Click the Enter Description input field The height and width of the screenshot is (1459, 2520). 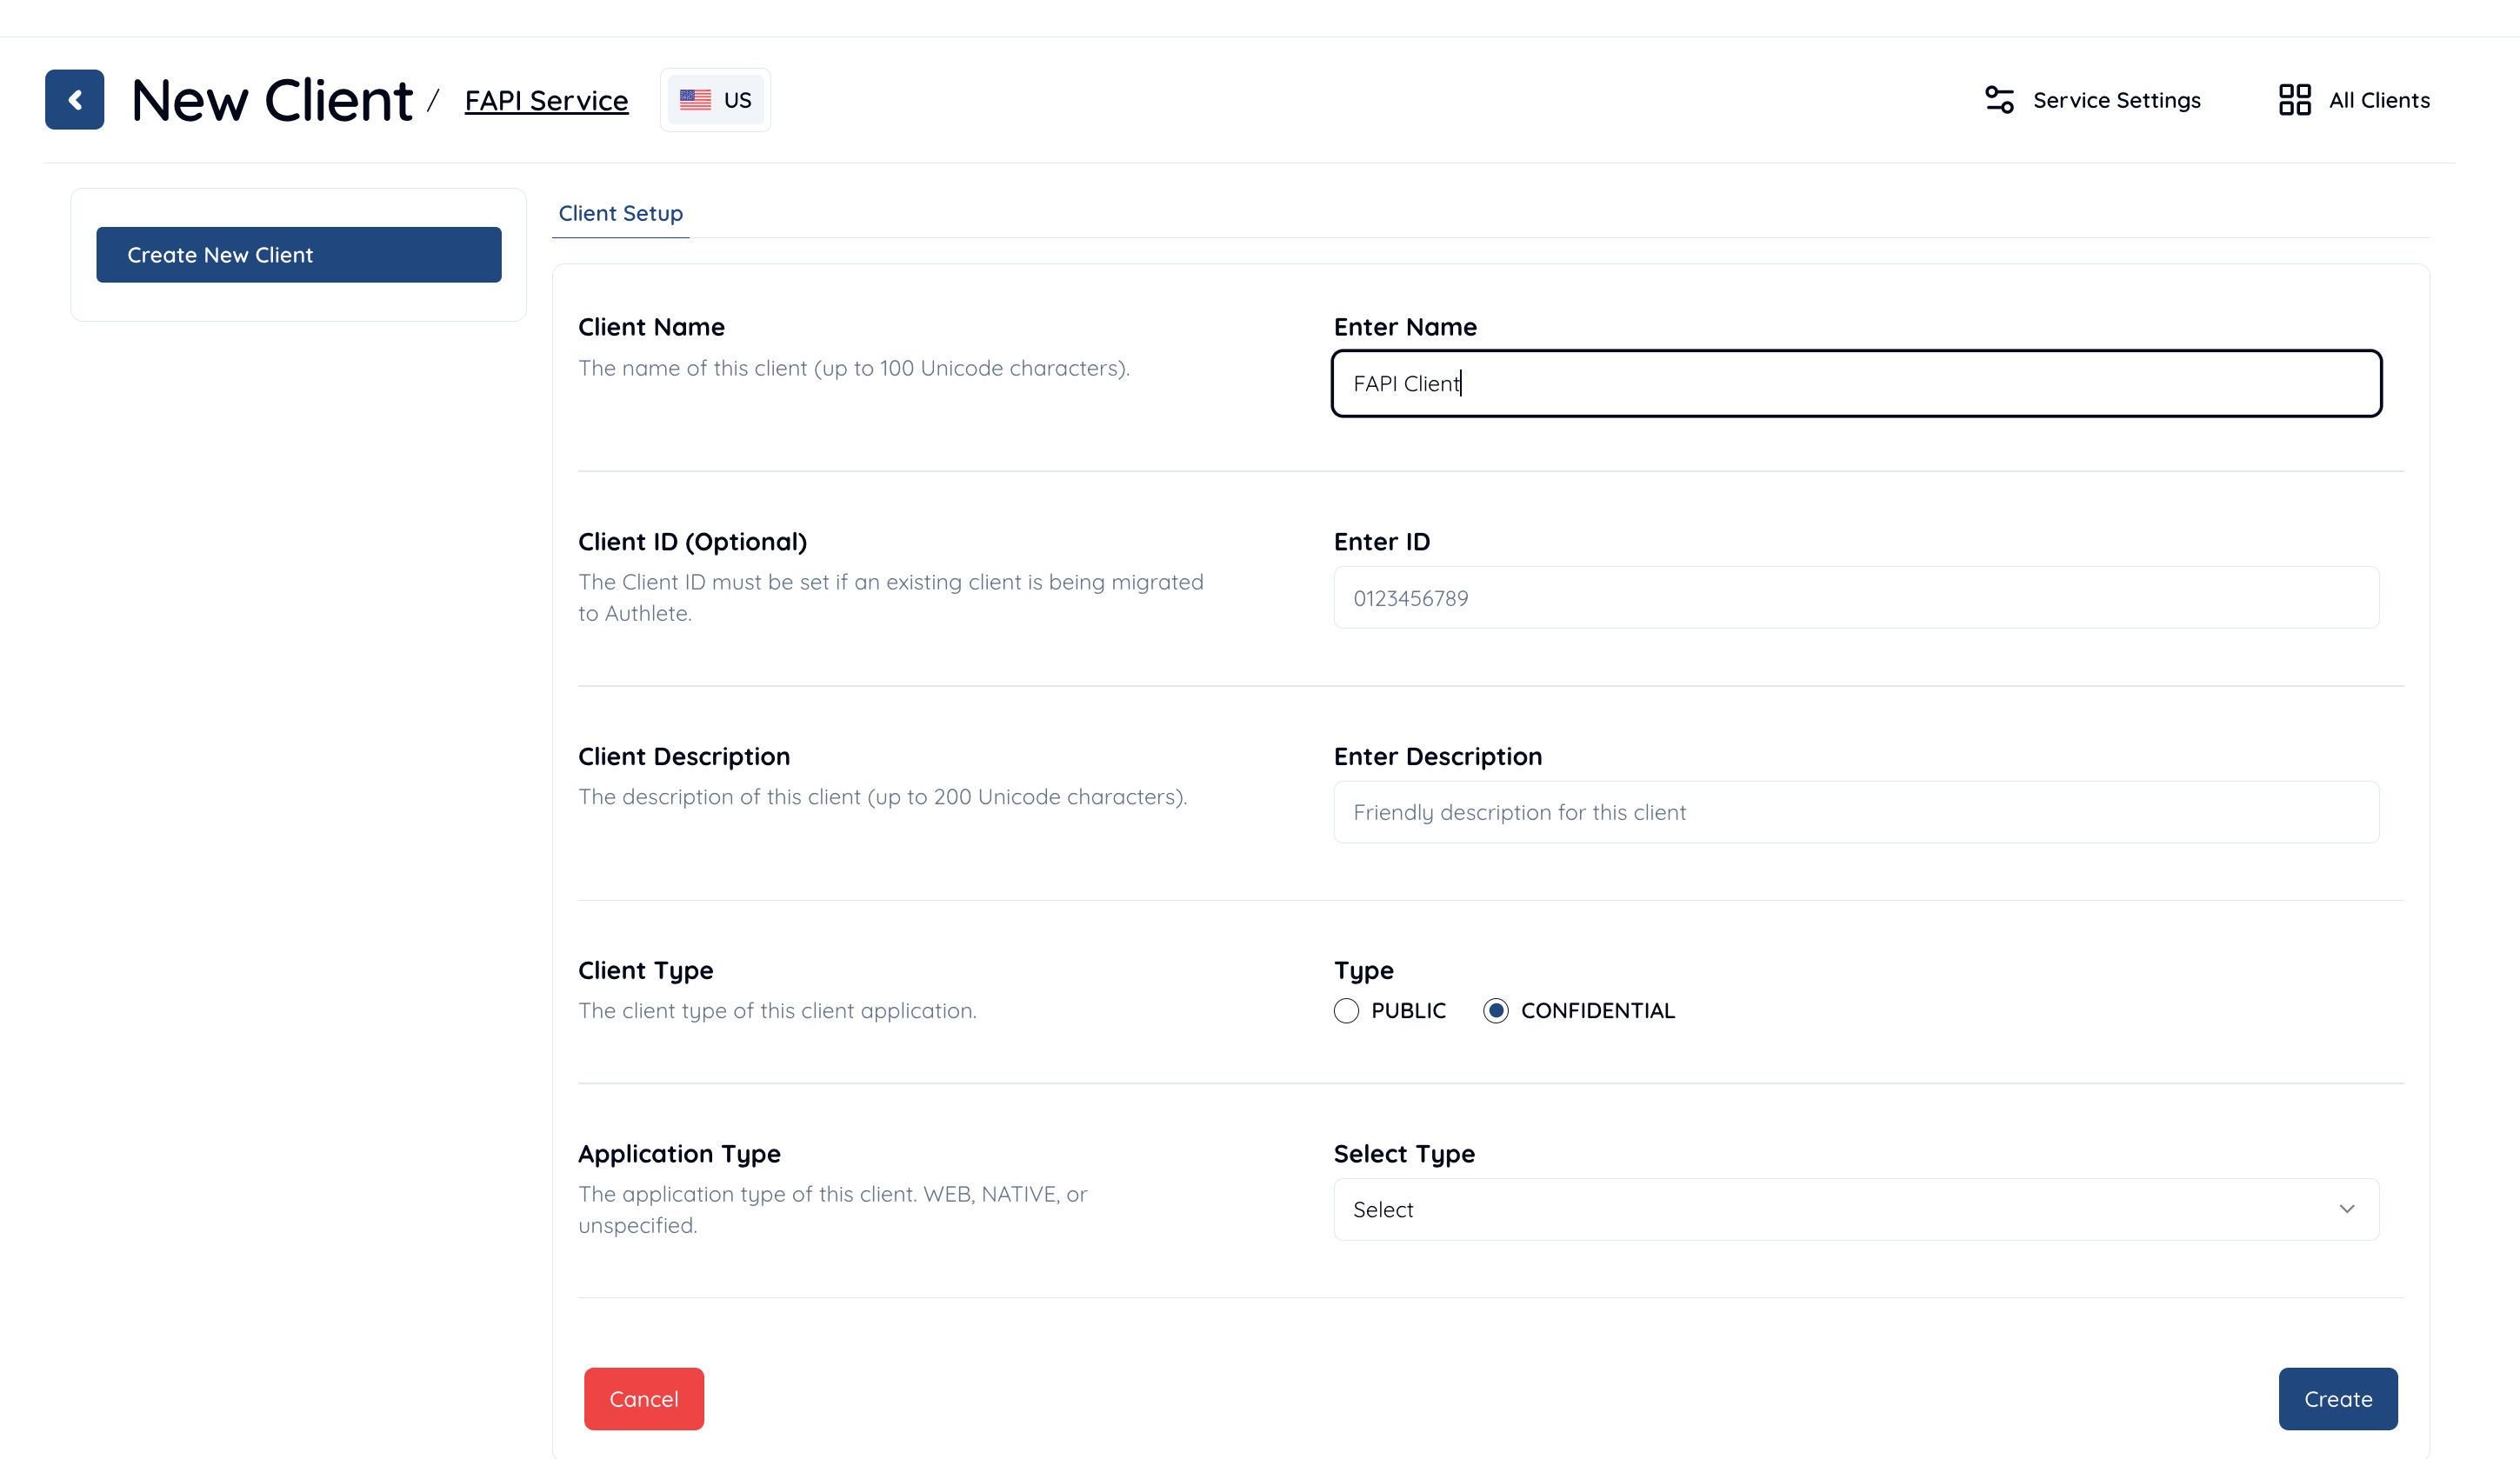(x=1855, y=812)
